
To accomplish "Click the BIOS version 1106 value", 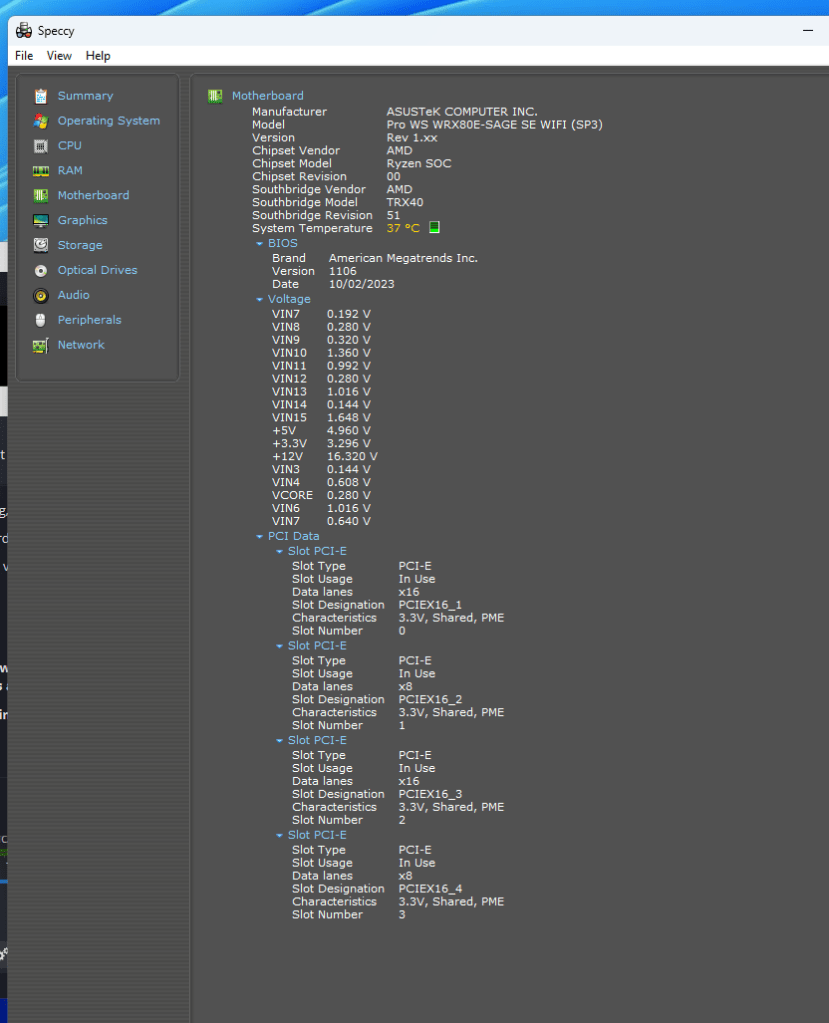I will [x=342, y=271].
